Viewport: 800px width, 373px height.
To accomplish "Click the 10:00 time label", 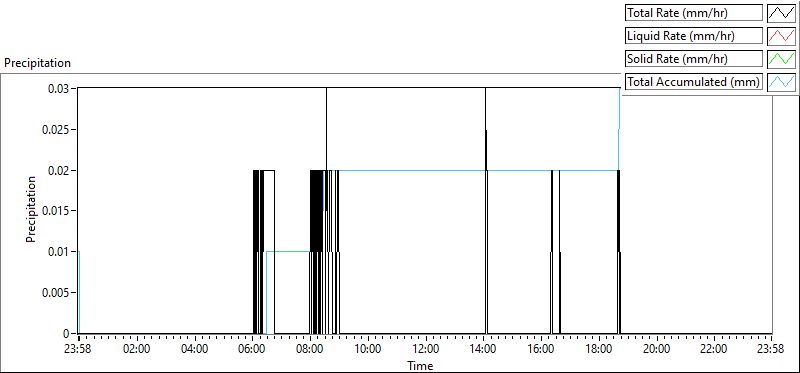I will [x=368, y=350].
